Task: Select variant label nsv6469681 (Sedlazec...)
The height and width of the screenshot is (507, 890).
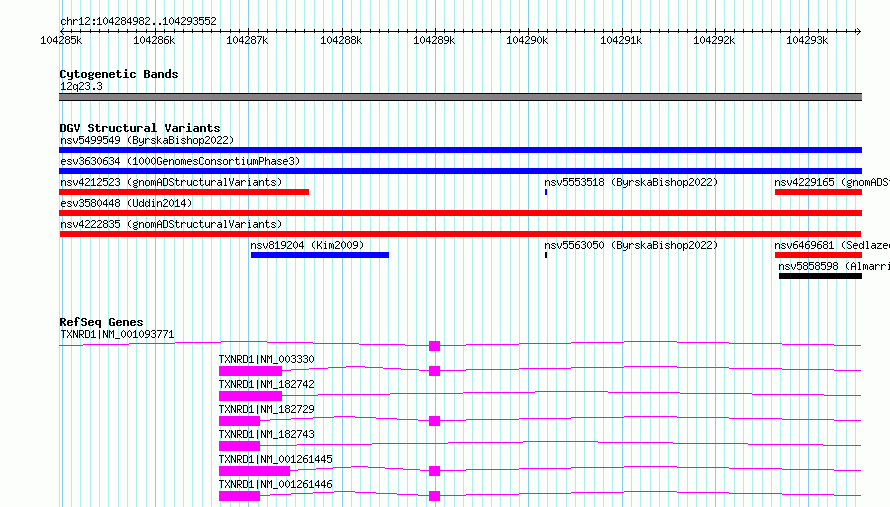Action: pos(832,245)
